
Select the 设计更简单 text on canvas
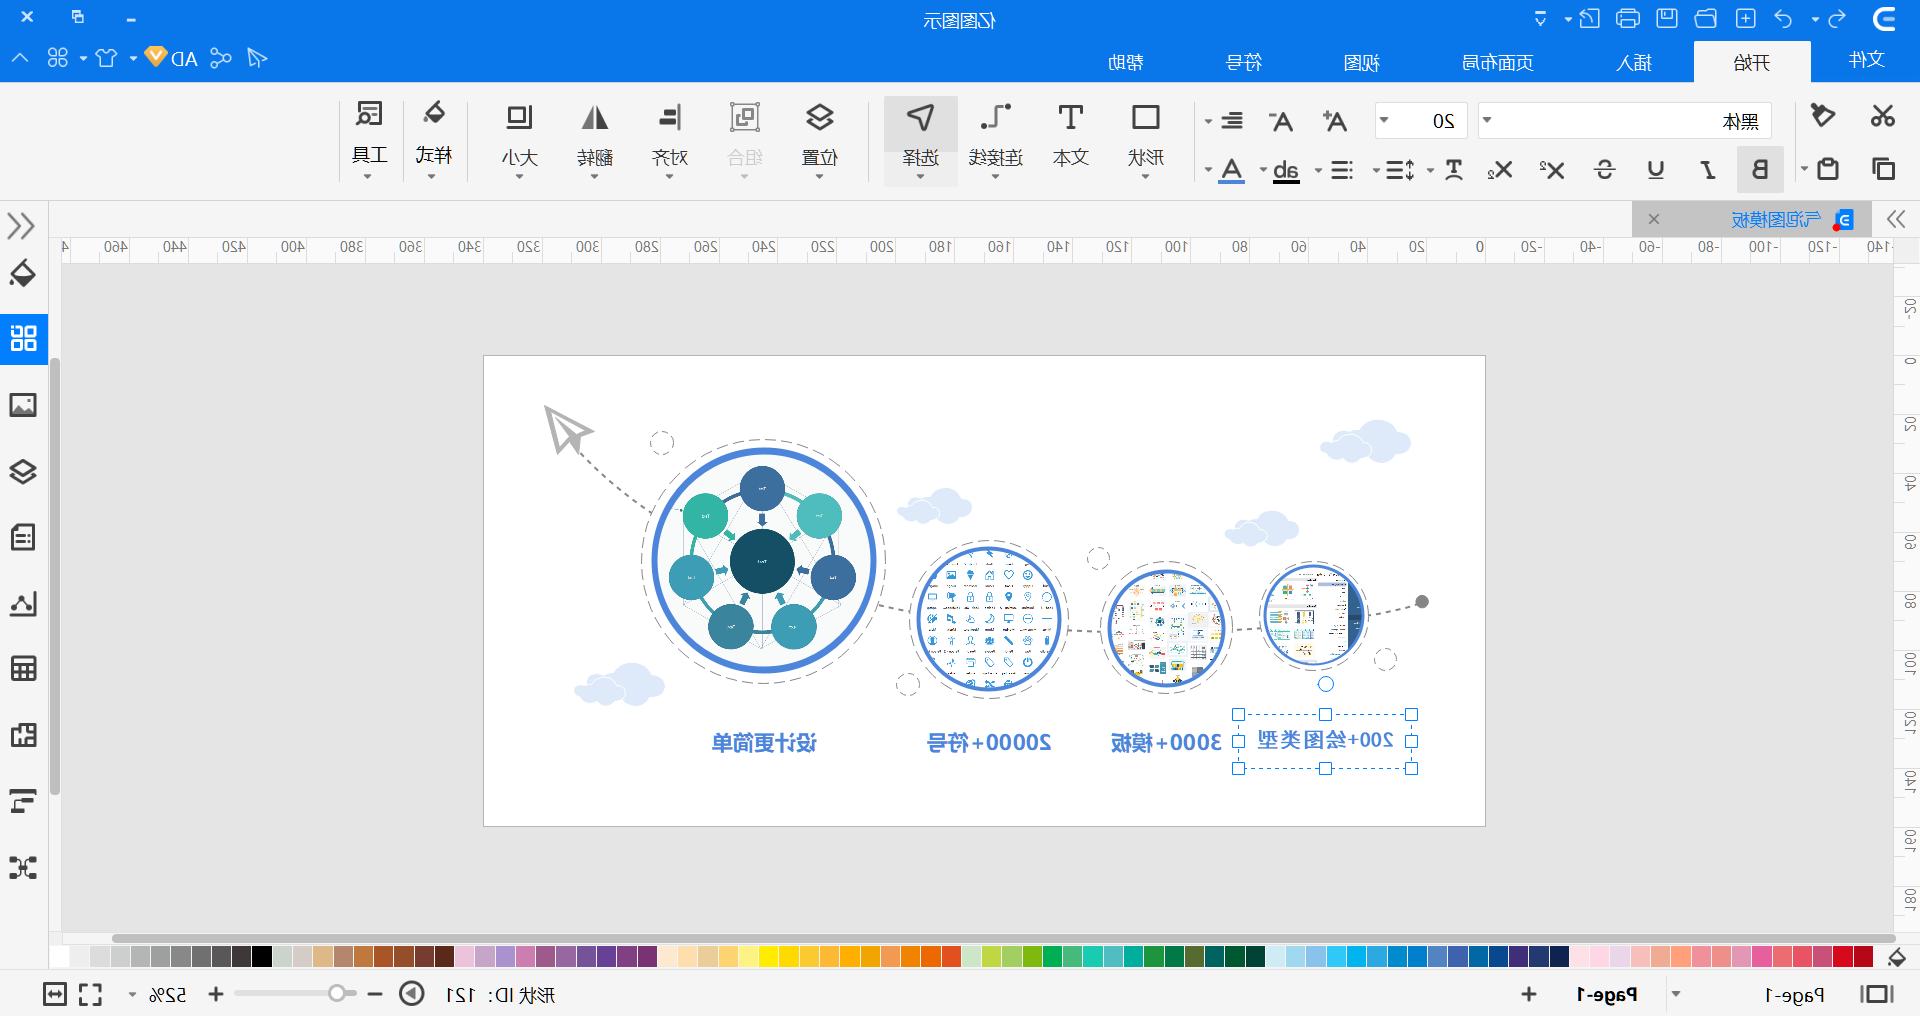(764, 743)
